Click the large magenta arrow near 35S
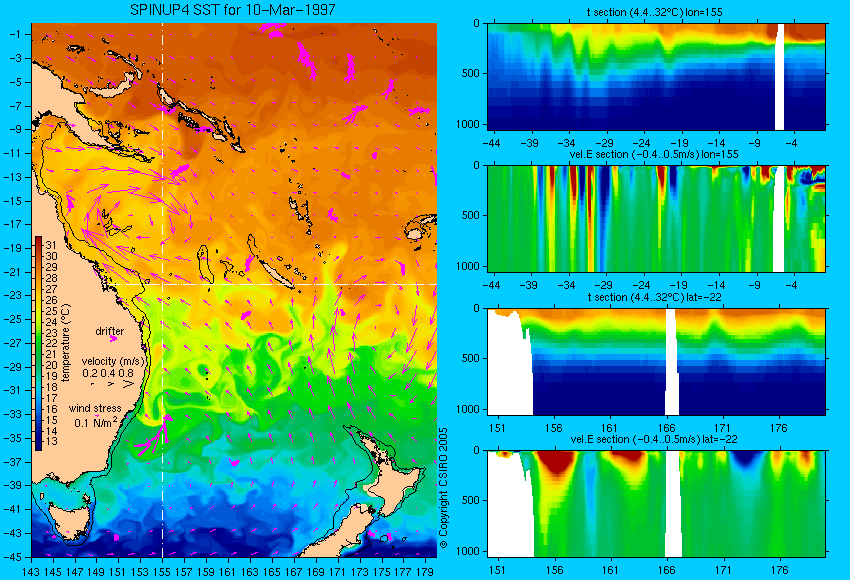850x580 pixels. pyautogui.click(x=153, y=439)
